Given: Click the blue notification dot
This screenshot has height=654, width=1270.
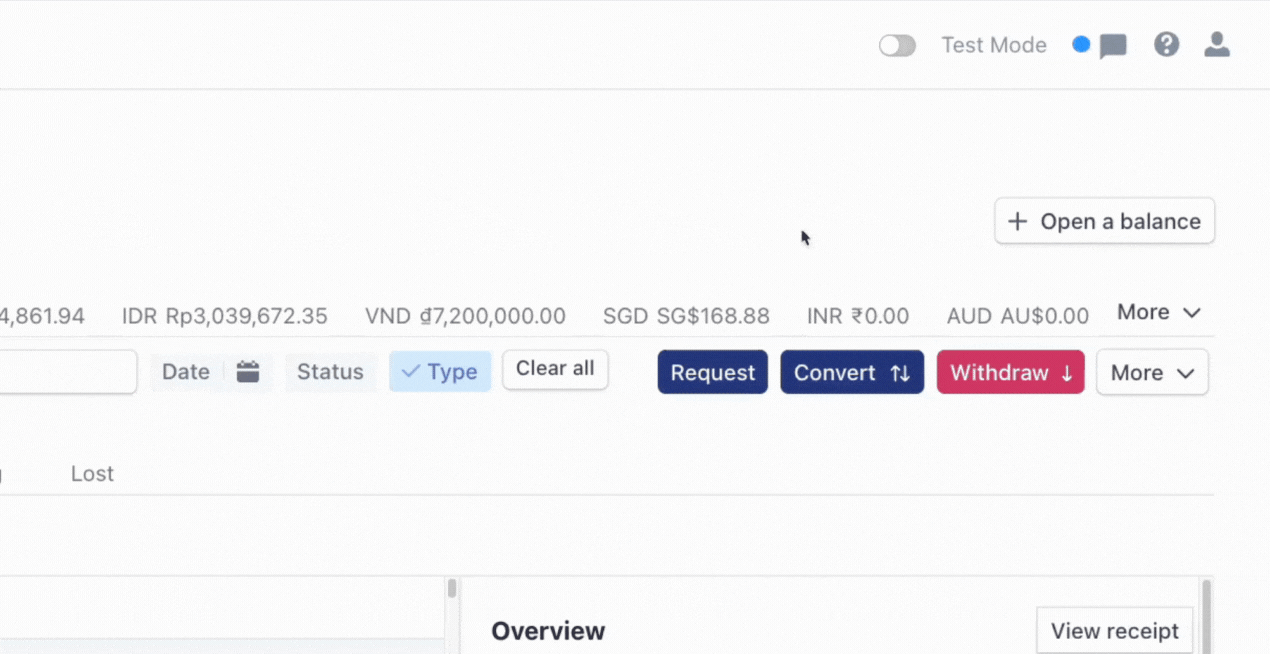Looking at the screenshot, I should 1081,44.
